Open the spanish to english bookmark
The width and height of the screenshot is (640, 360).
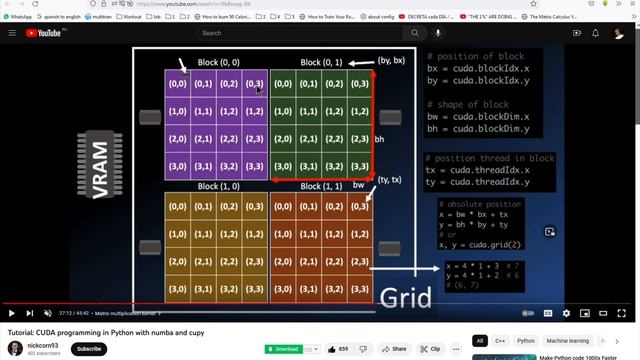(x=59, y=17)
